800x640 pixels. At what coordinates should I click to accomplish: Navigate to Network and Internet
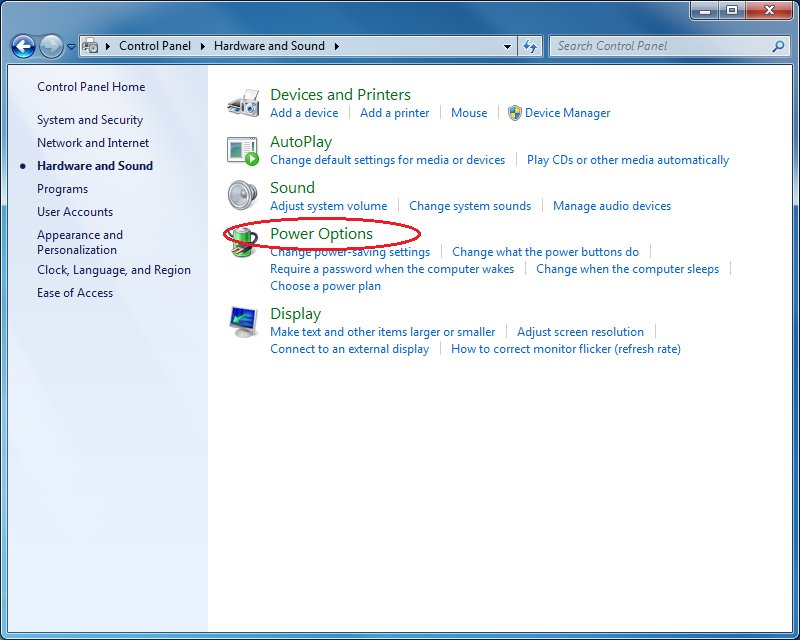(x=93, y=143)
